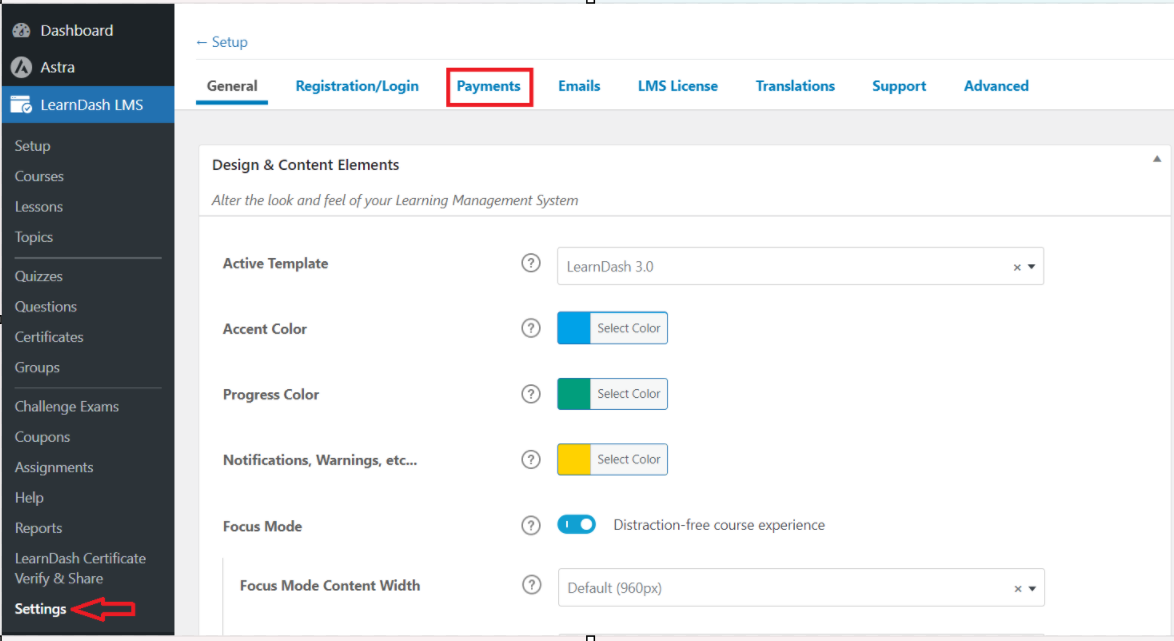This screenshot has height=641, width=1174.
Task: Open Topics in the sidebar
Action: [x=34, y=237]
